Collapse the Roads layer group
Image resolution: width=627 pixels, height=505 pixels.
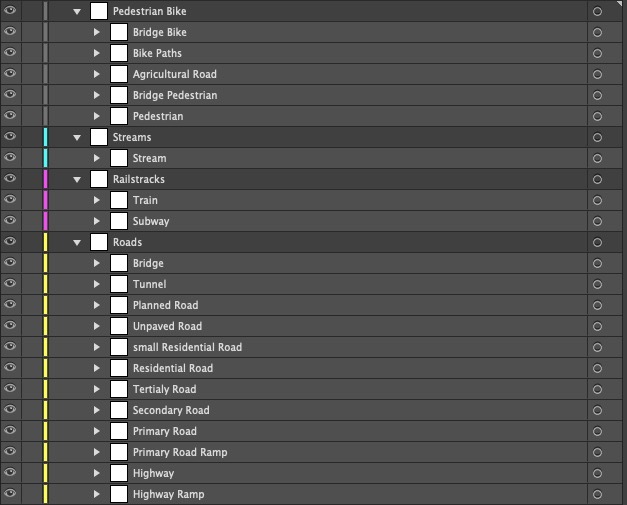pyautogui.click(x=77, y=243)
